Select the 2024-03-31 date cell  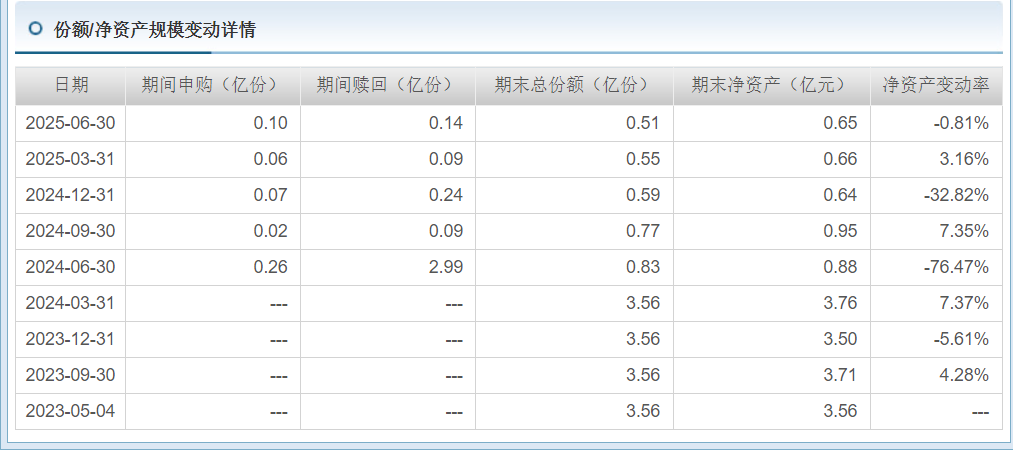(x=71, y=303)
